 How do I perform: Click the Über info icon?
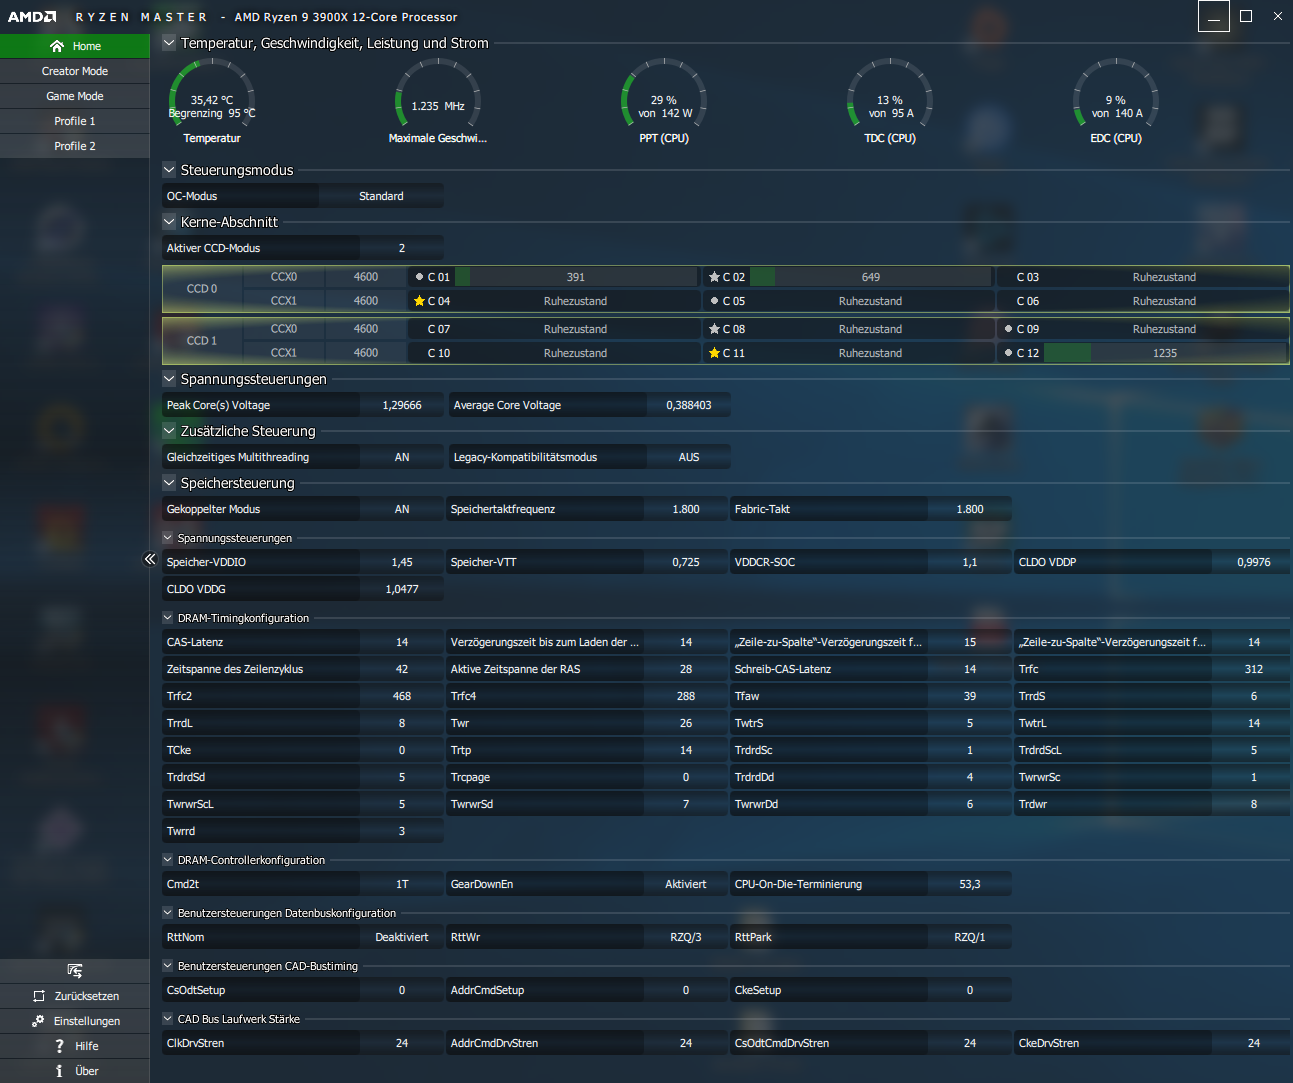point(60,1071)
